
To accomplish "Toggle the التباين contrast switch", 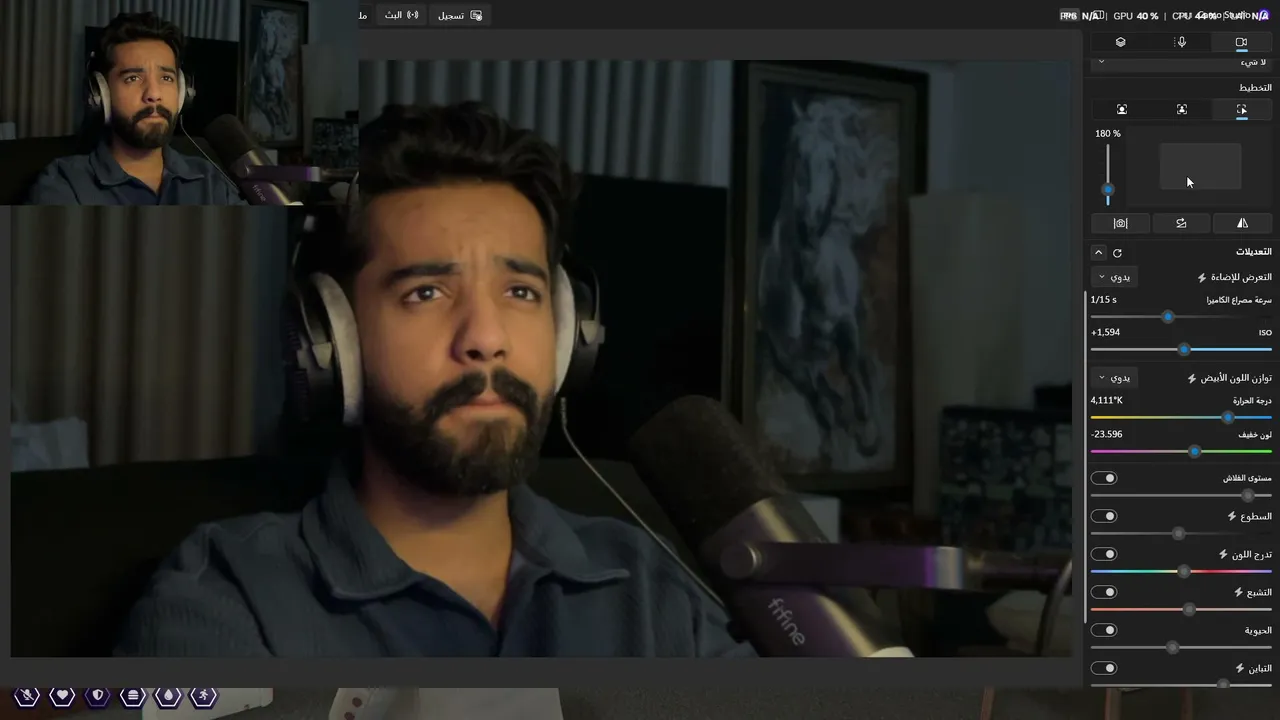I will point(1104,668).
